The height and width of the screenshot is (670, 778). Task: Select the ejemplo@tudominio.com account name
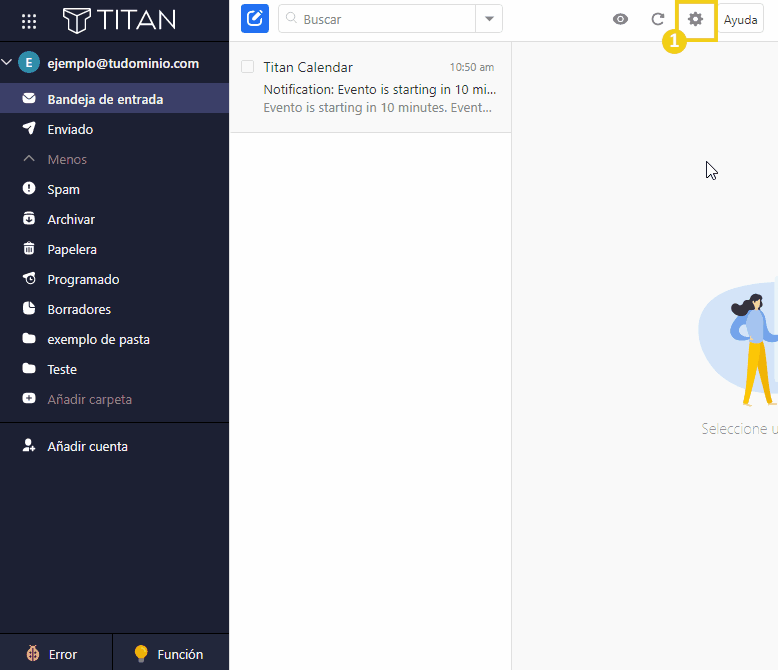[123, 64]
